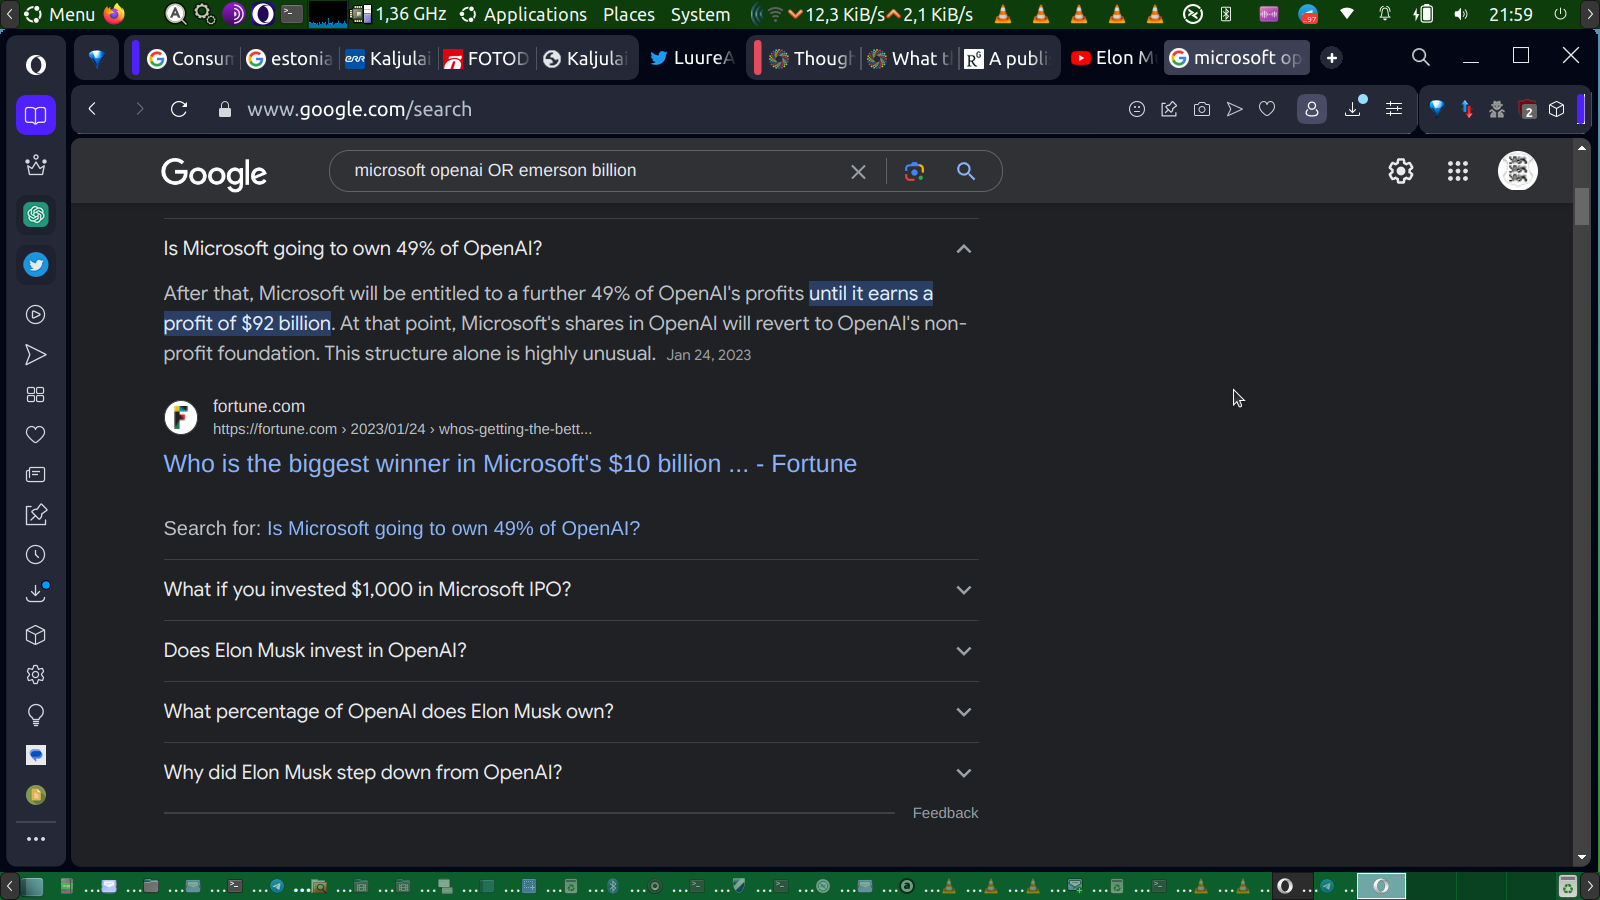Switch to the FOTOD browser tab
This screenshot has width=1600, height=900.
click(487, 58)
